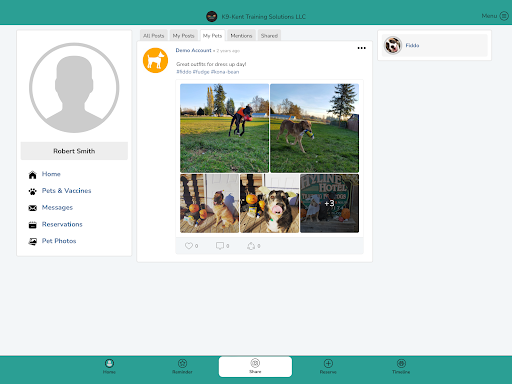
Task: Open the +3 more photos thumbnail
Action: pos(329,203)
